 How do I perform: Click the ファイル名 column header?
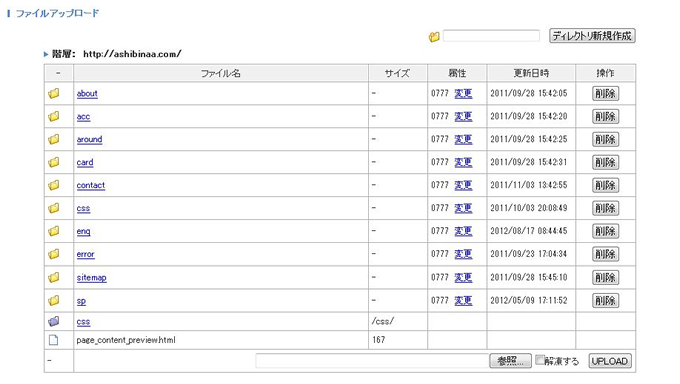click(221, 73)
